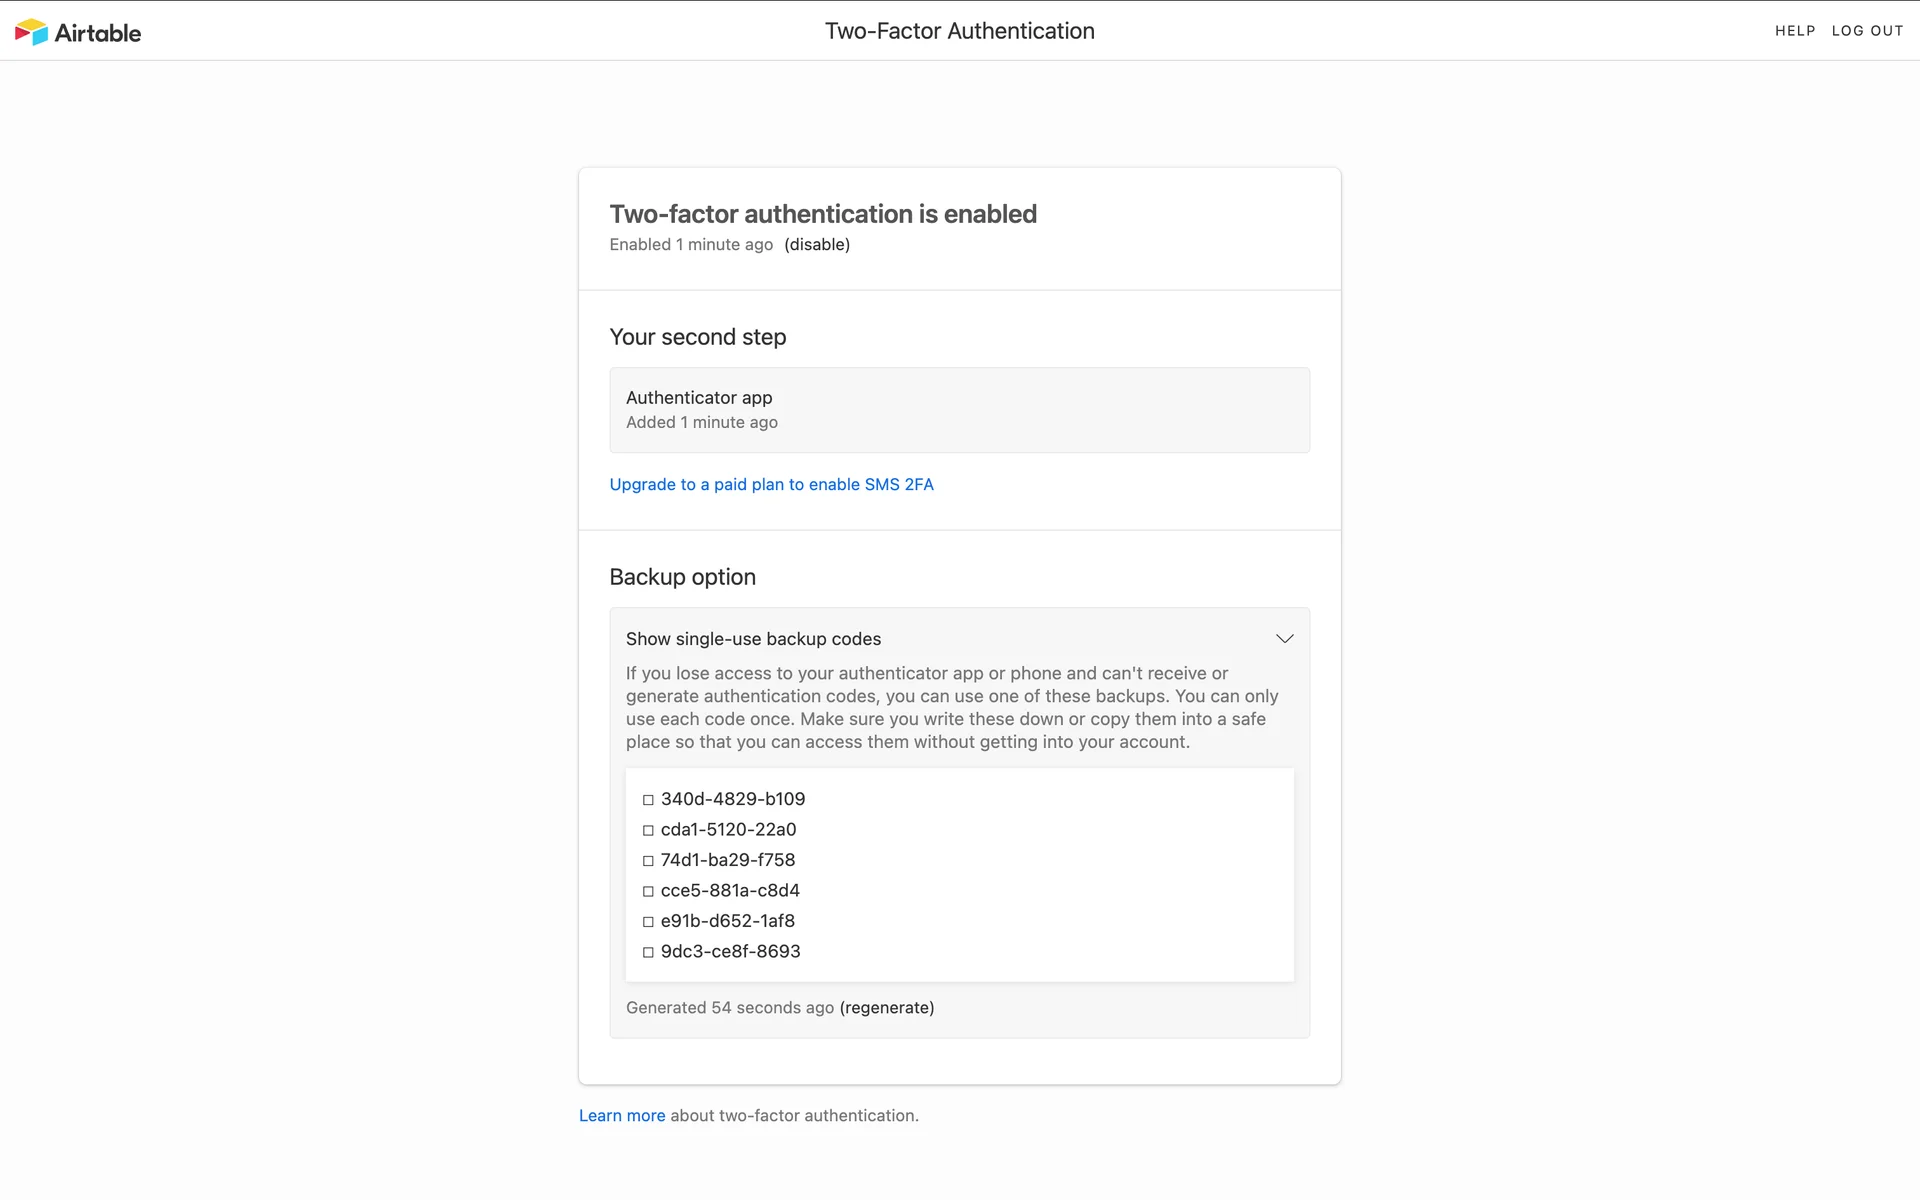This screenshot has height=1200, width=1920.
Task: Click the regenerate backup codes link
Action: 887,1008
